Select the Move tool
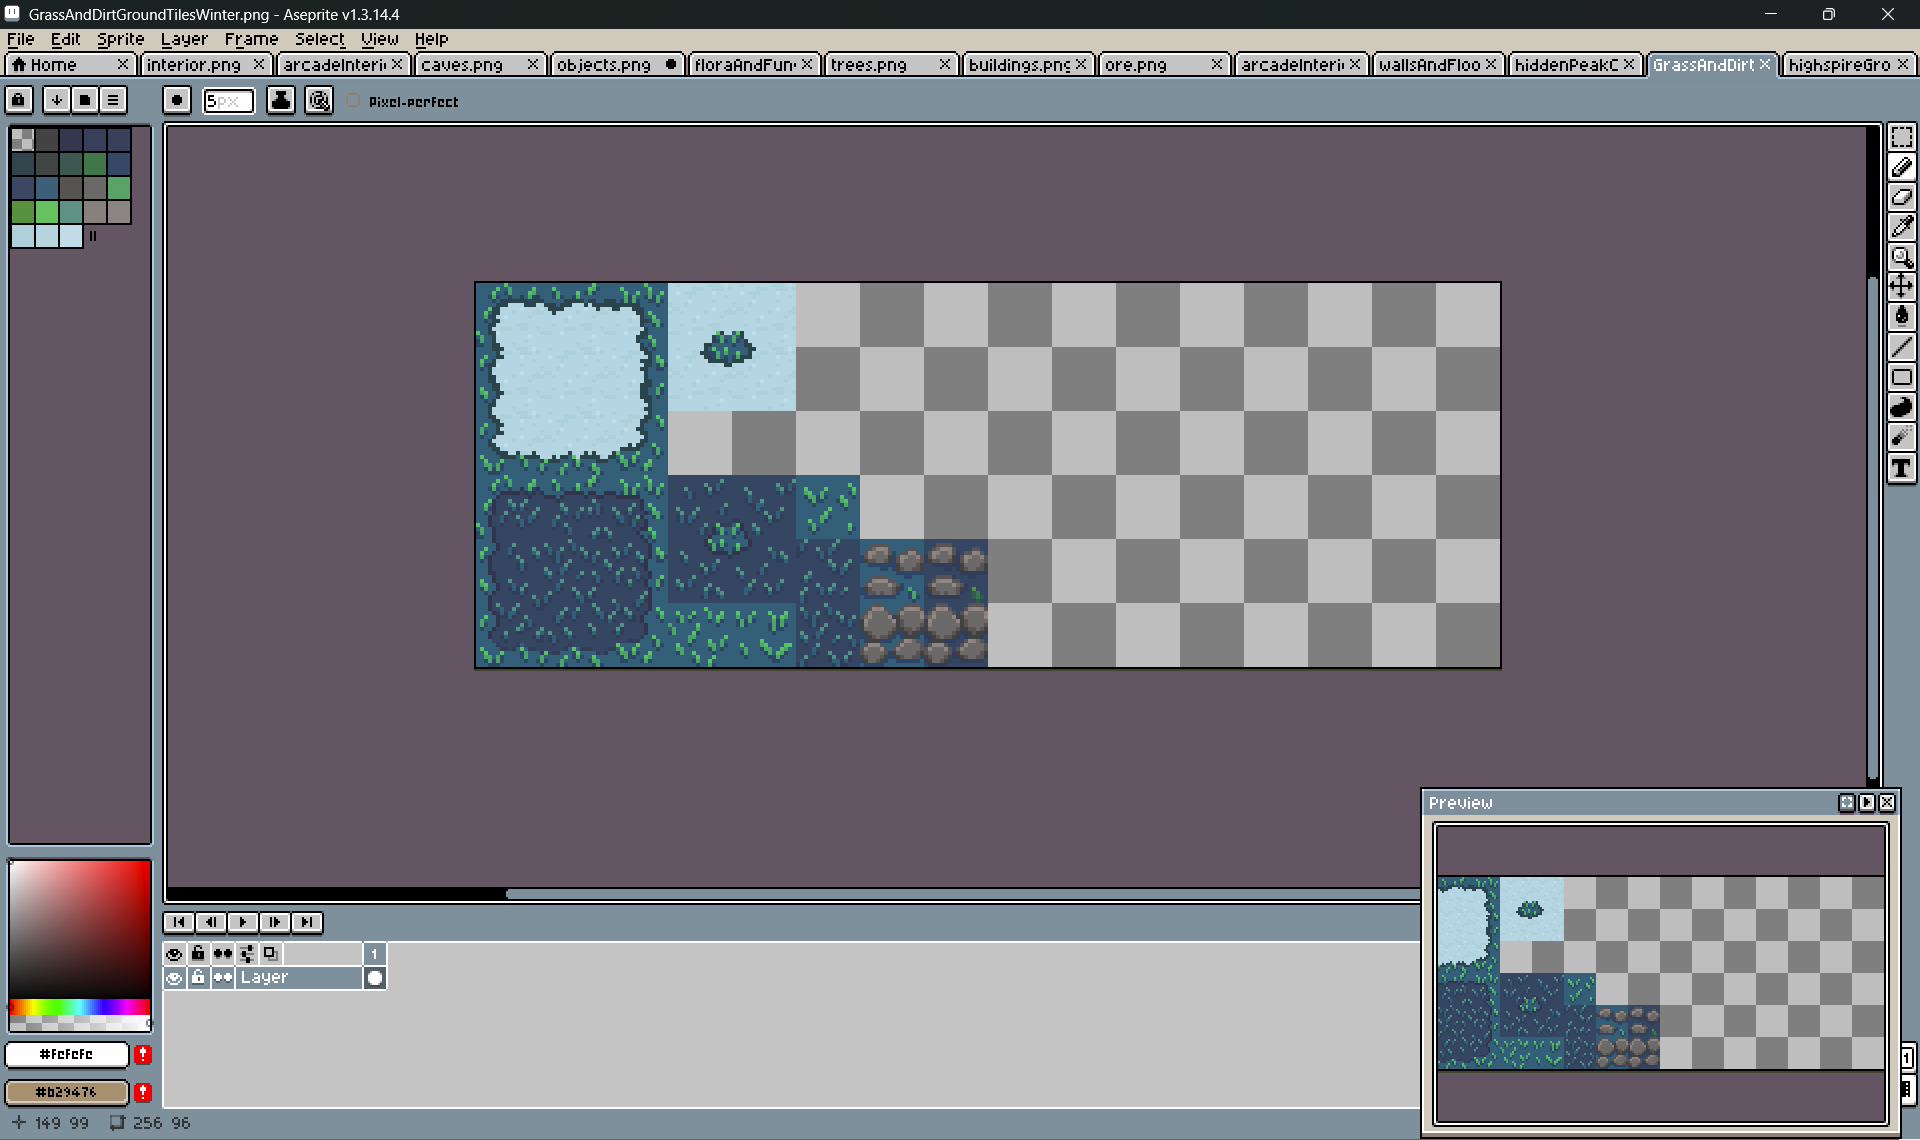This screenshot has width=1920, height=1140. coord(1901,286)
